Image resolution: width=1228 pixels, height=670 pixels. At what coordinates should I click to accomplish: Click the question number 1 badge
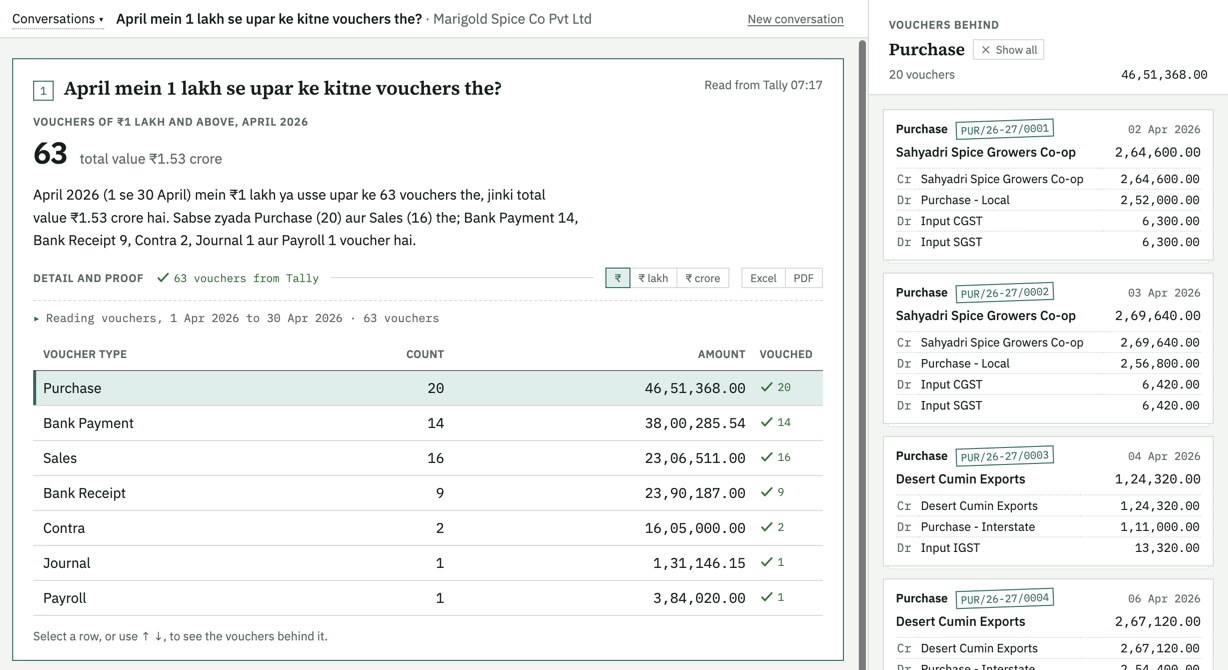point(43,90)
